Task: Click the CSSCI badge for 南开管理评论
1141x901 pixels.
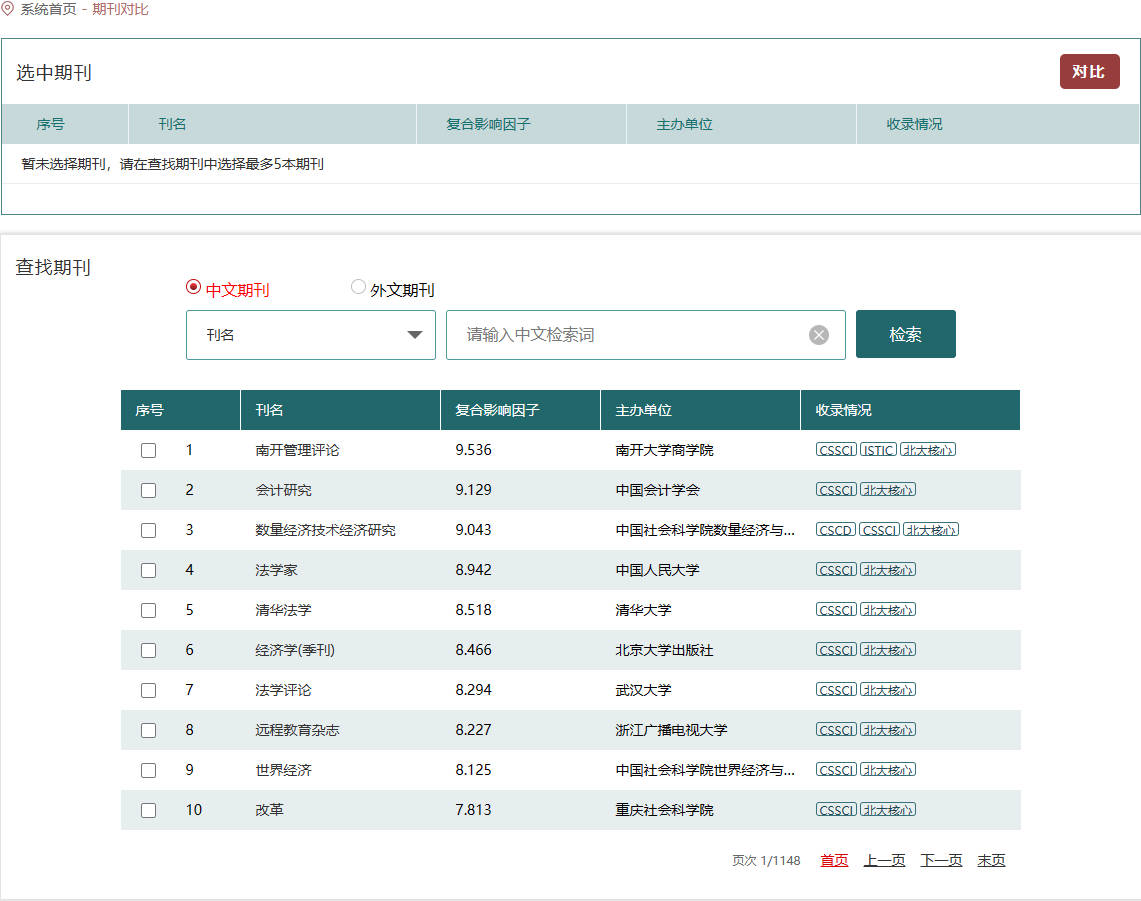Action: [836, 450]
